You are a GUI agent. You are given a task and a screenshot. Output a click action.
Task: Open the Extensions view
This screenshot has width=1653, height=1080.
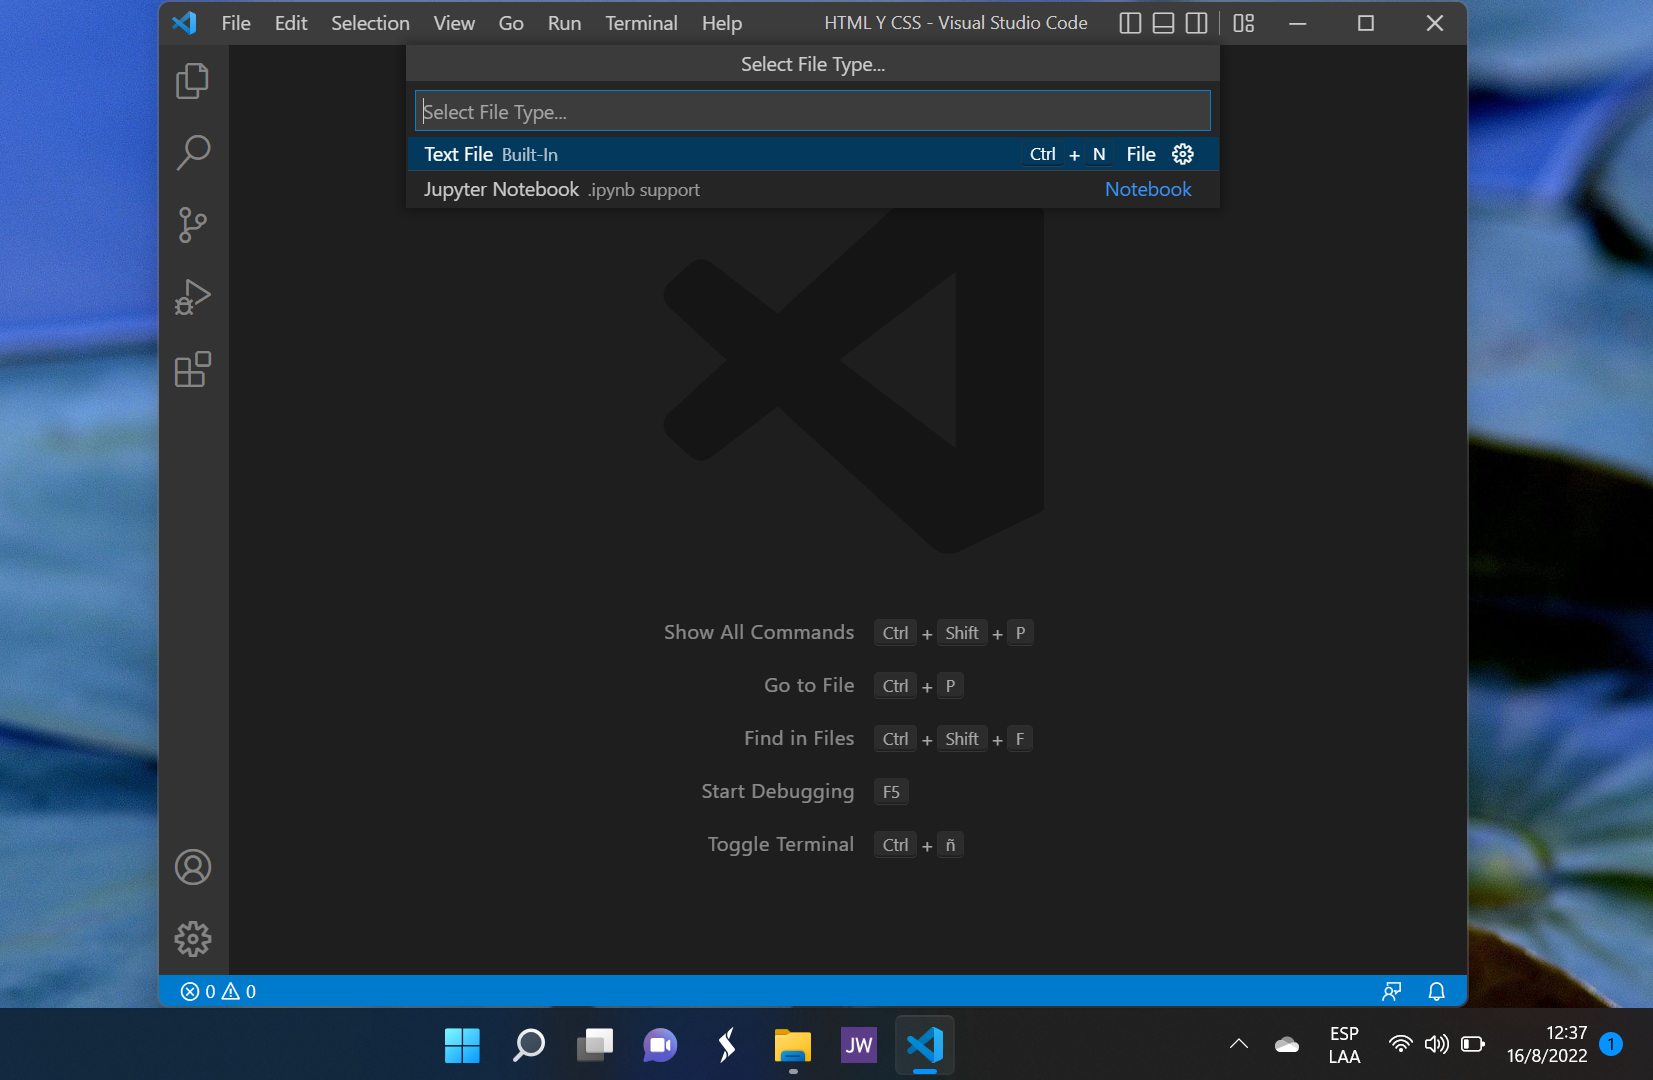coord(193,369)
